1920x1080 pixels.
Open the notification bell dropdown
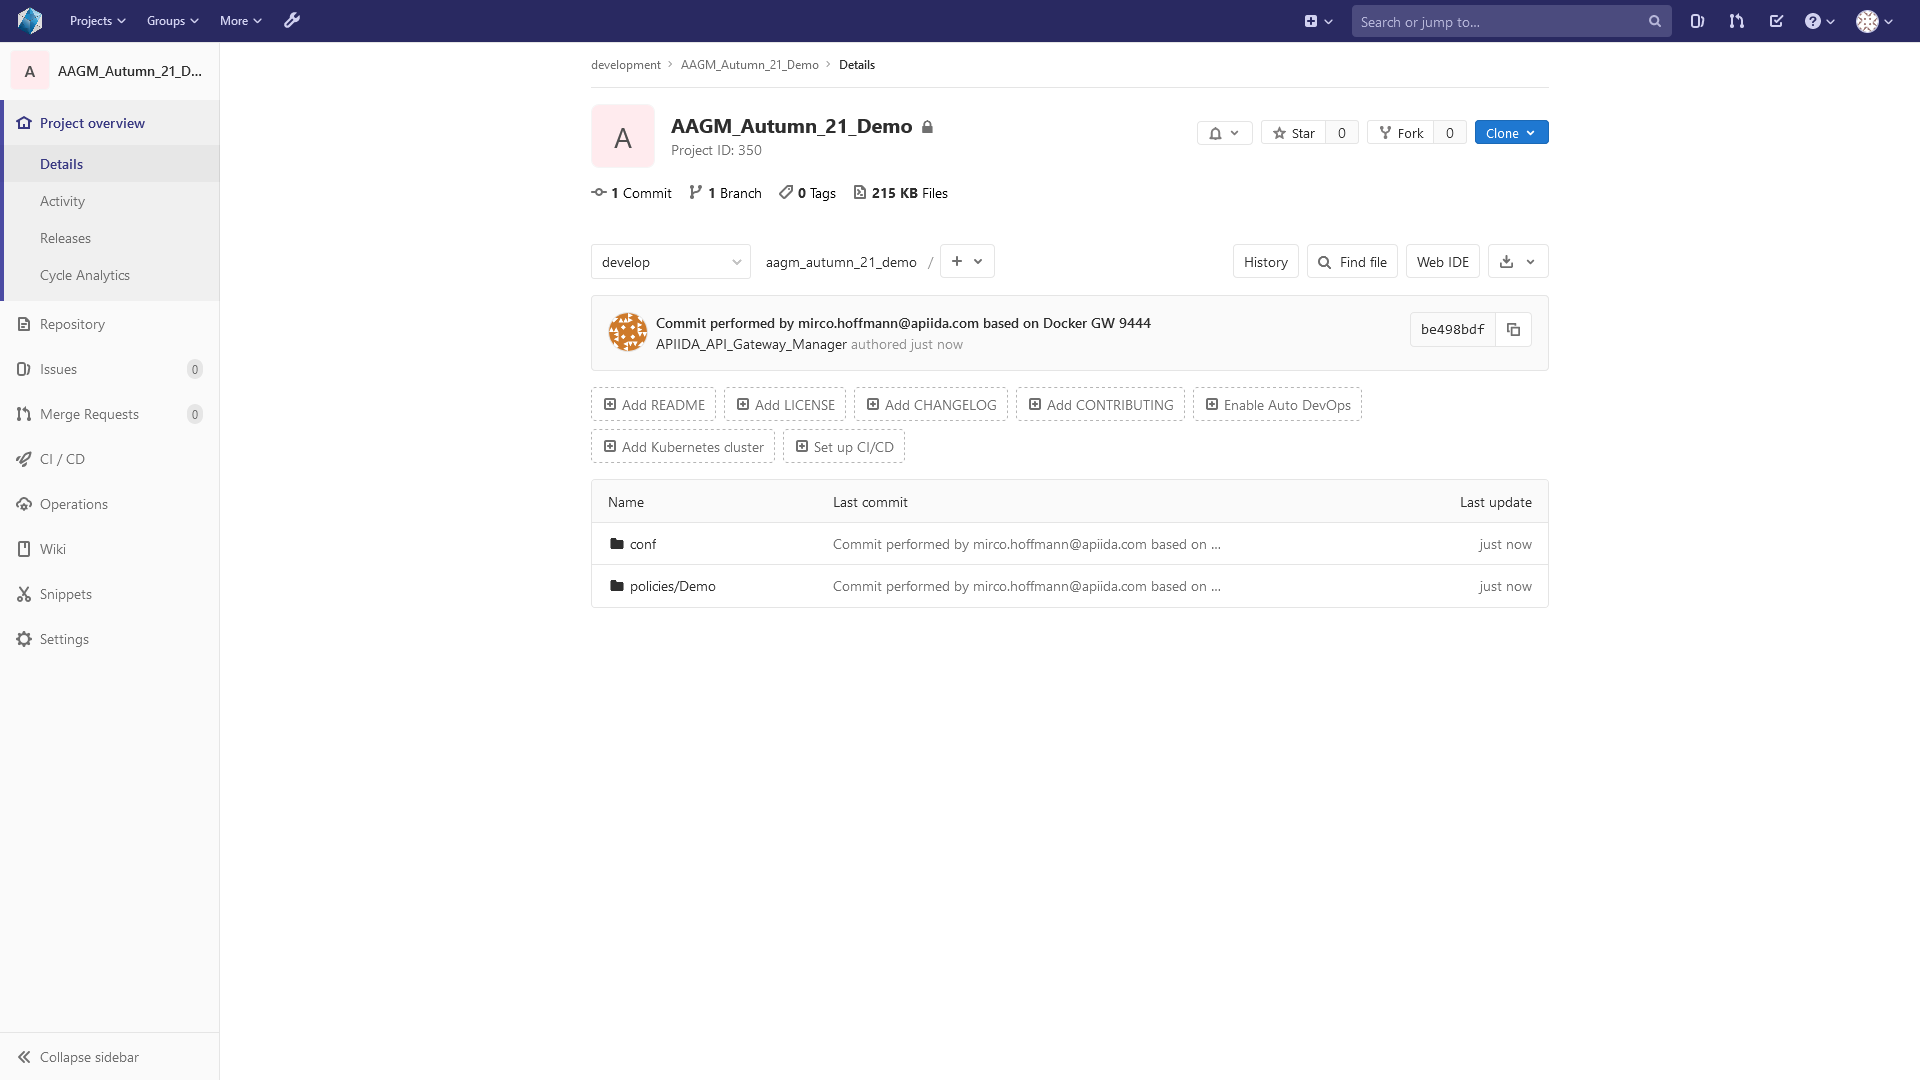pos(1224,133)
